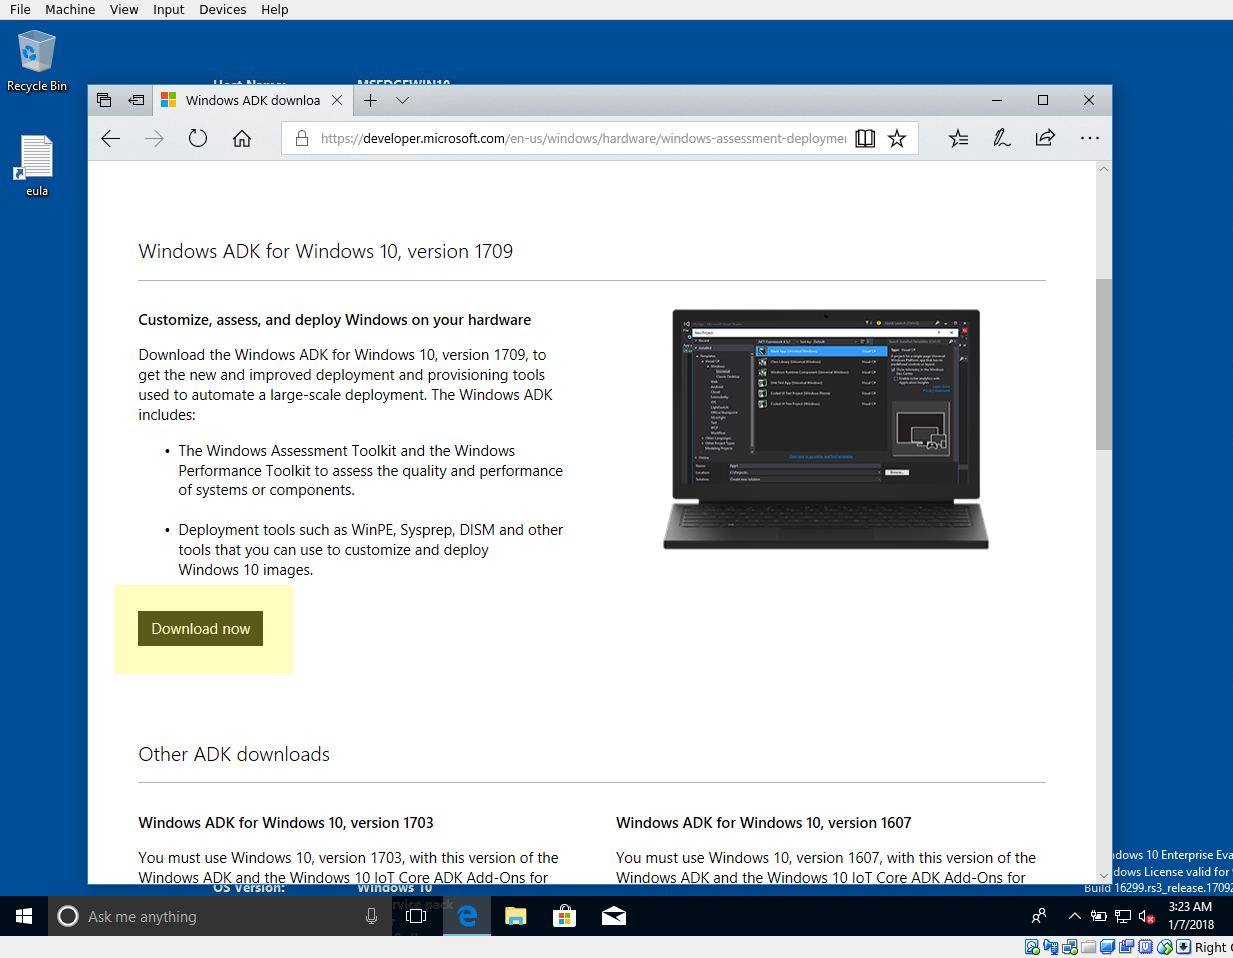The image size is (1233, 958).
Task: Open the File menu of VirtualBox
Action: [x=20, y=9]
